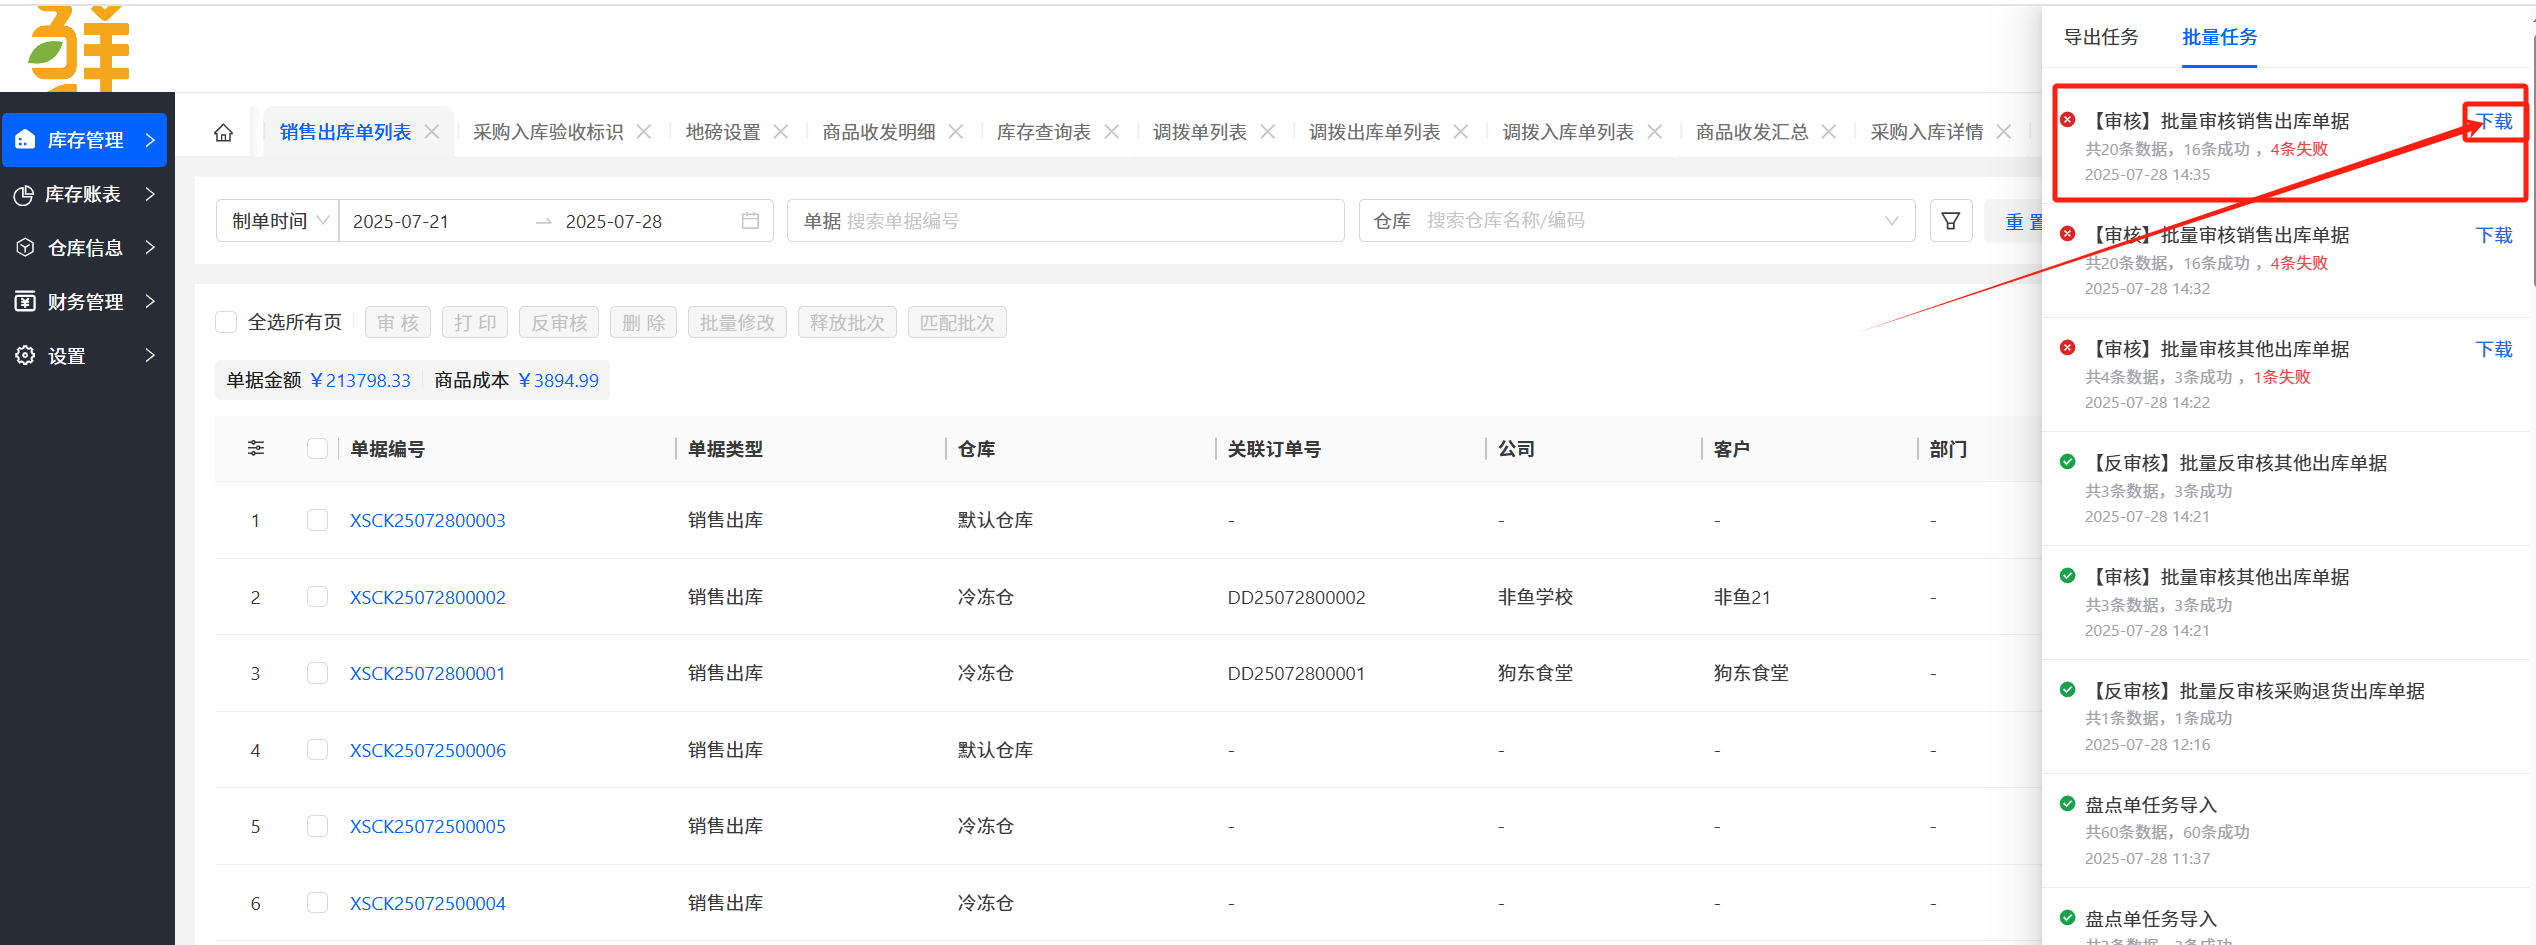Close the 调拨入库单列表 tab
The height and width of the screenshot is (945, 2536).
point(1655,132)
